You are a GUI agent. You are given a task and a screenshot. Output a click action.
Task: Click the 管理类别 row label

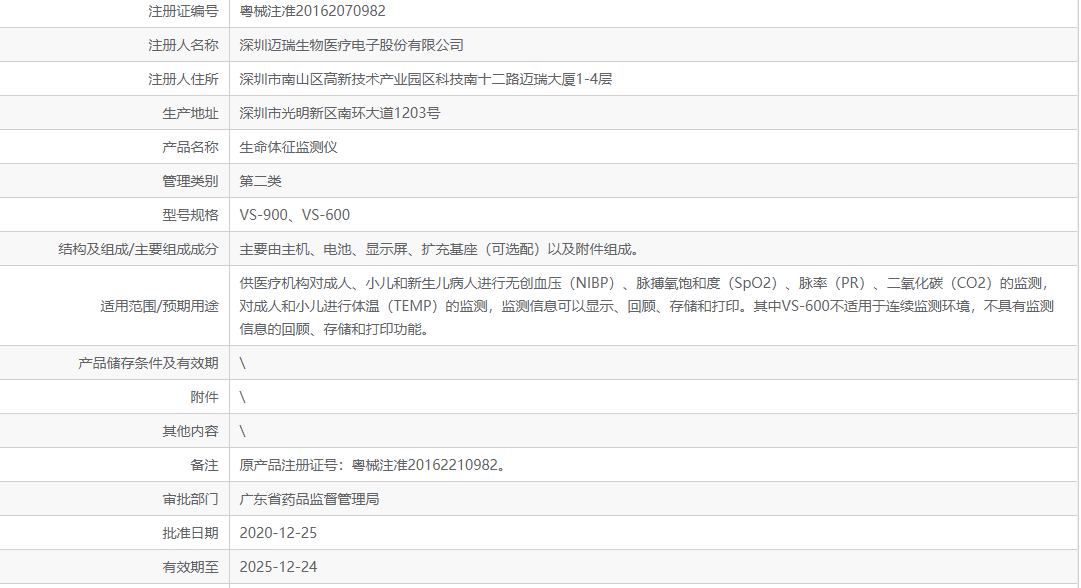coord(191,180)
